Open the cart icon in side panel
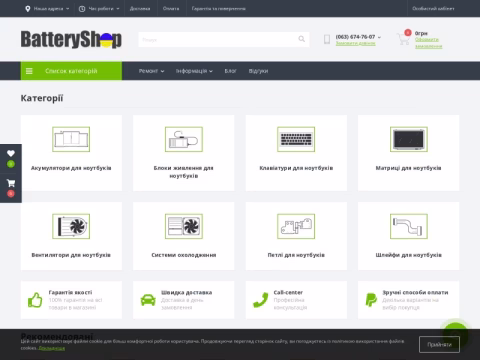This screenshot has width=480, height=360. (x=11, y=183)
